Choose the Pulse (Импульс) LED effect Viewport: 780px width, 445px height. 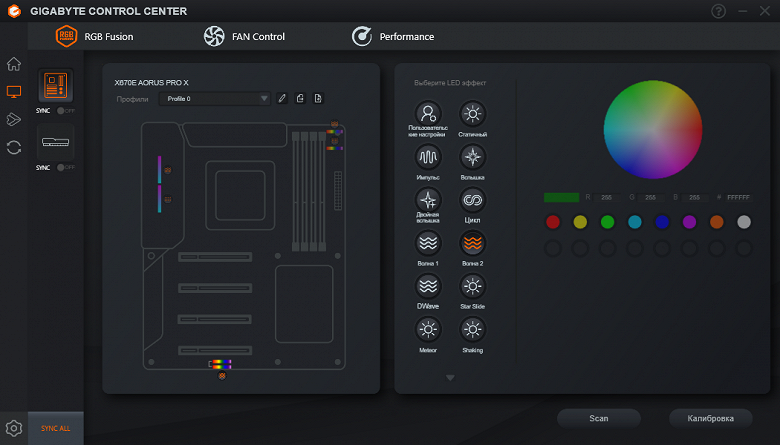[428, 157]
